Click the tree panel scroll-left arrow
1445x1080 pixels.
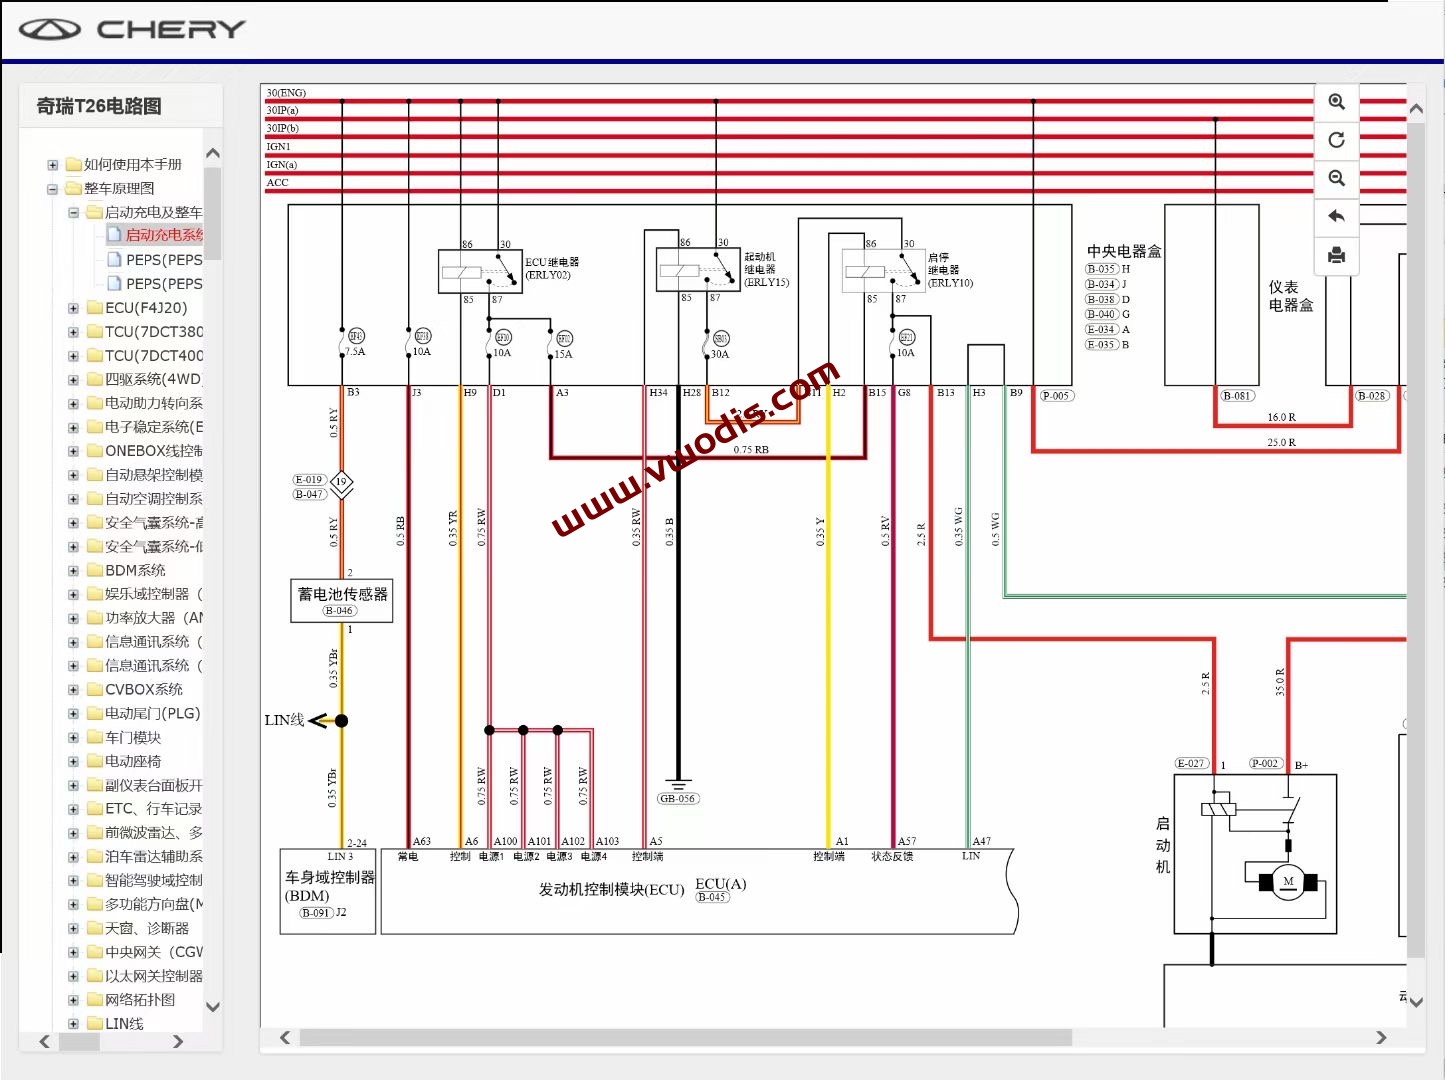[x=44, y=1042]
